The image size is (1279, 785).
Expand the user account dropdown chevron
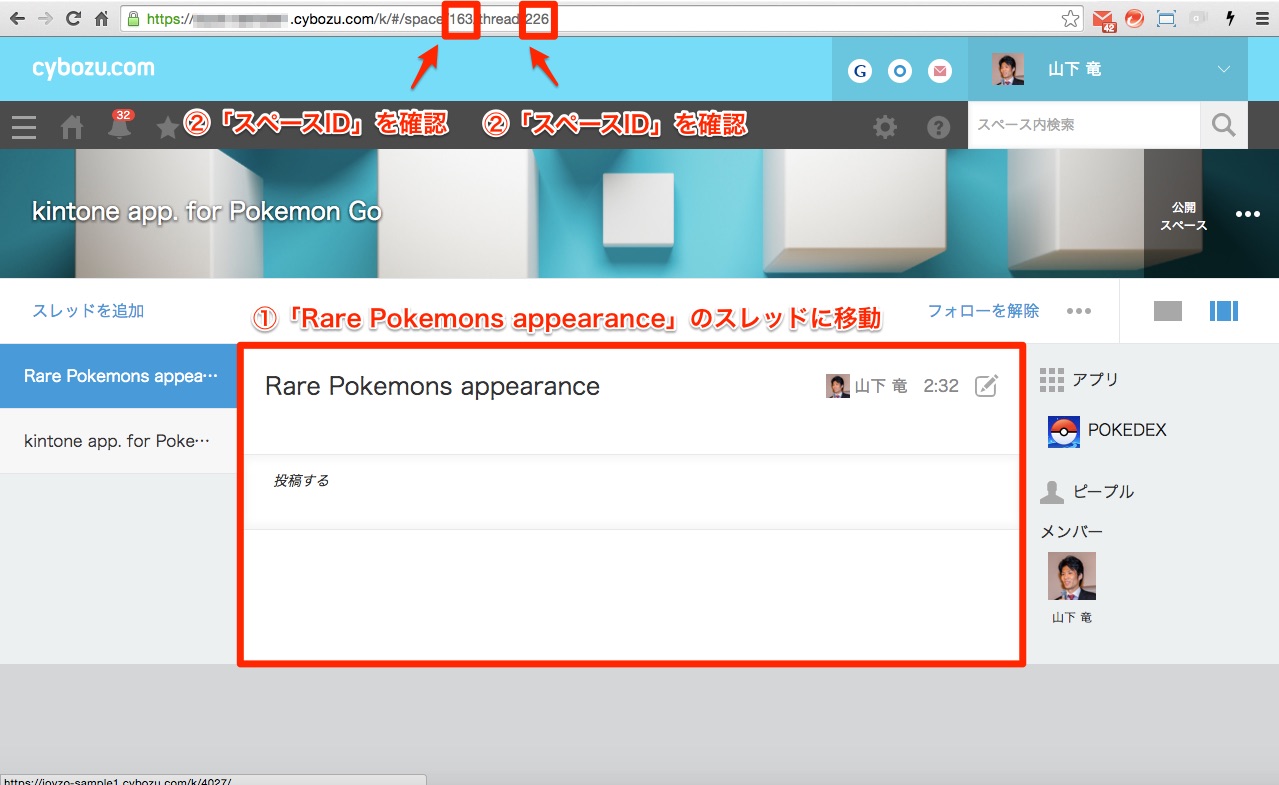tap(1224, 69)
